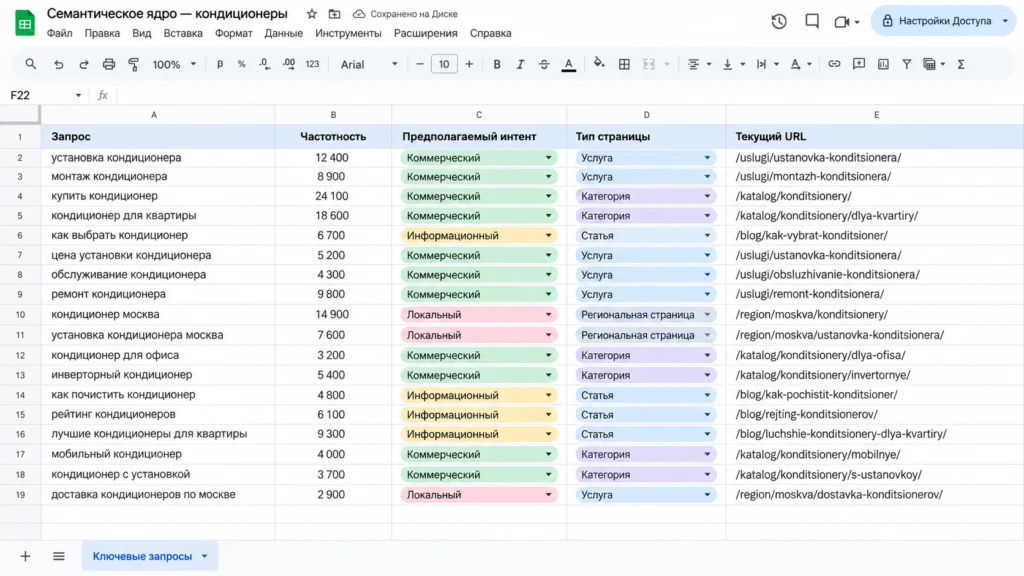Undo the last action
Screen dimensions: 1024x576
click(x=58, y=64)
